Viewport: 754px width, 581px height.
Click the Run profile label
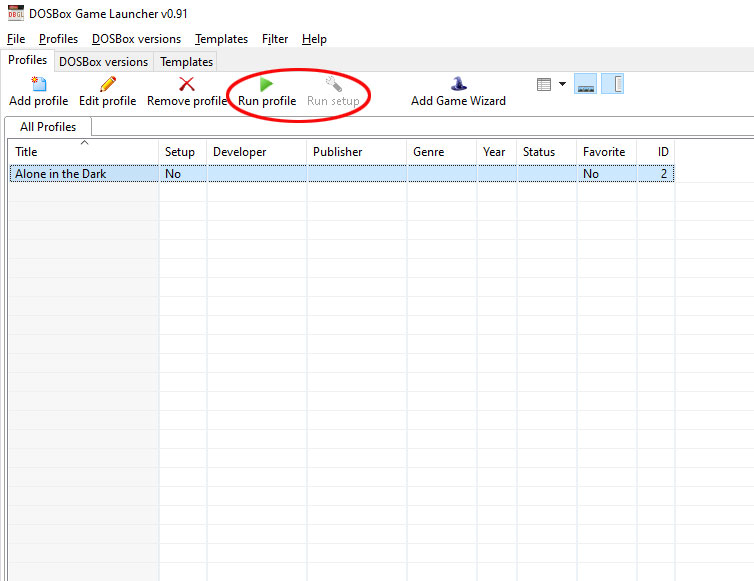267,101
